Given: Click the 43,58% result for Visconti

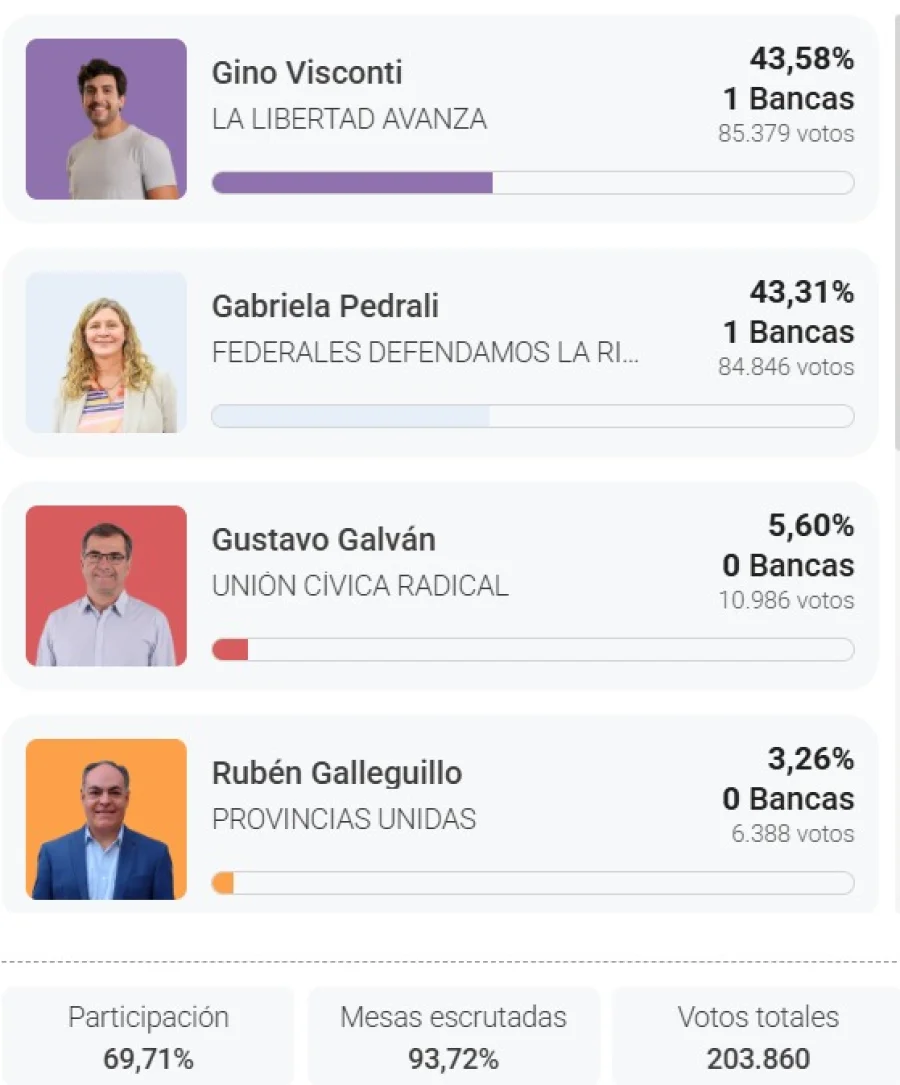Looking at the screenshot, I should coord(802,59).
